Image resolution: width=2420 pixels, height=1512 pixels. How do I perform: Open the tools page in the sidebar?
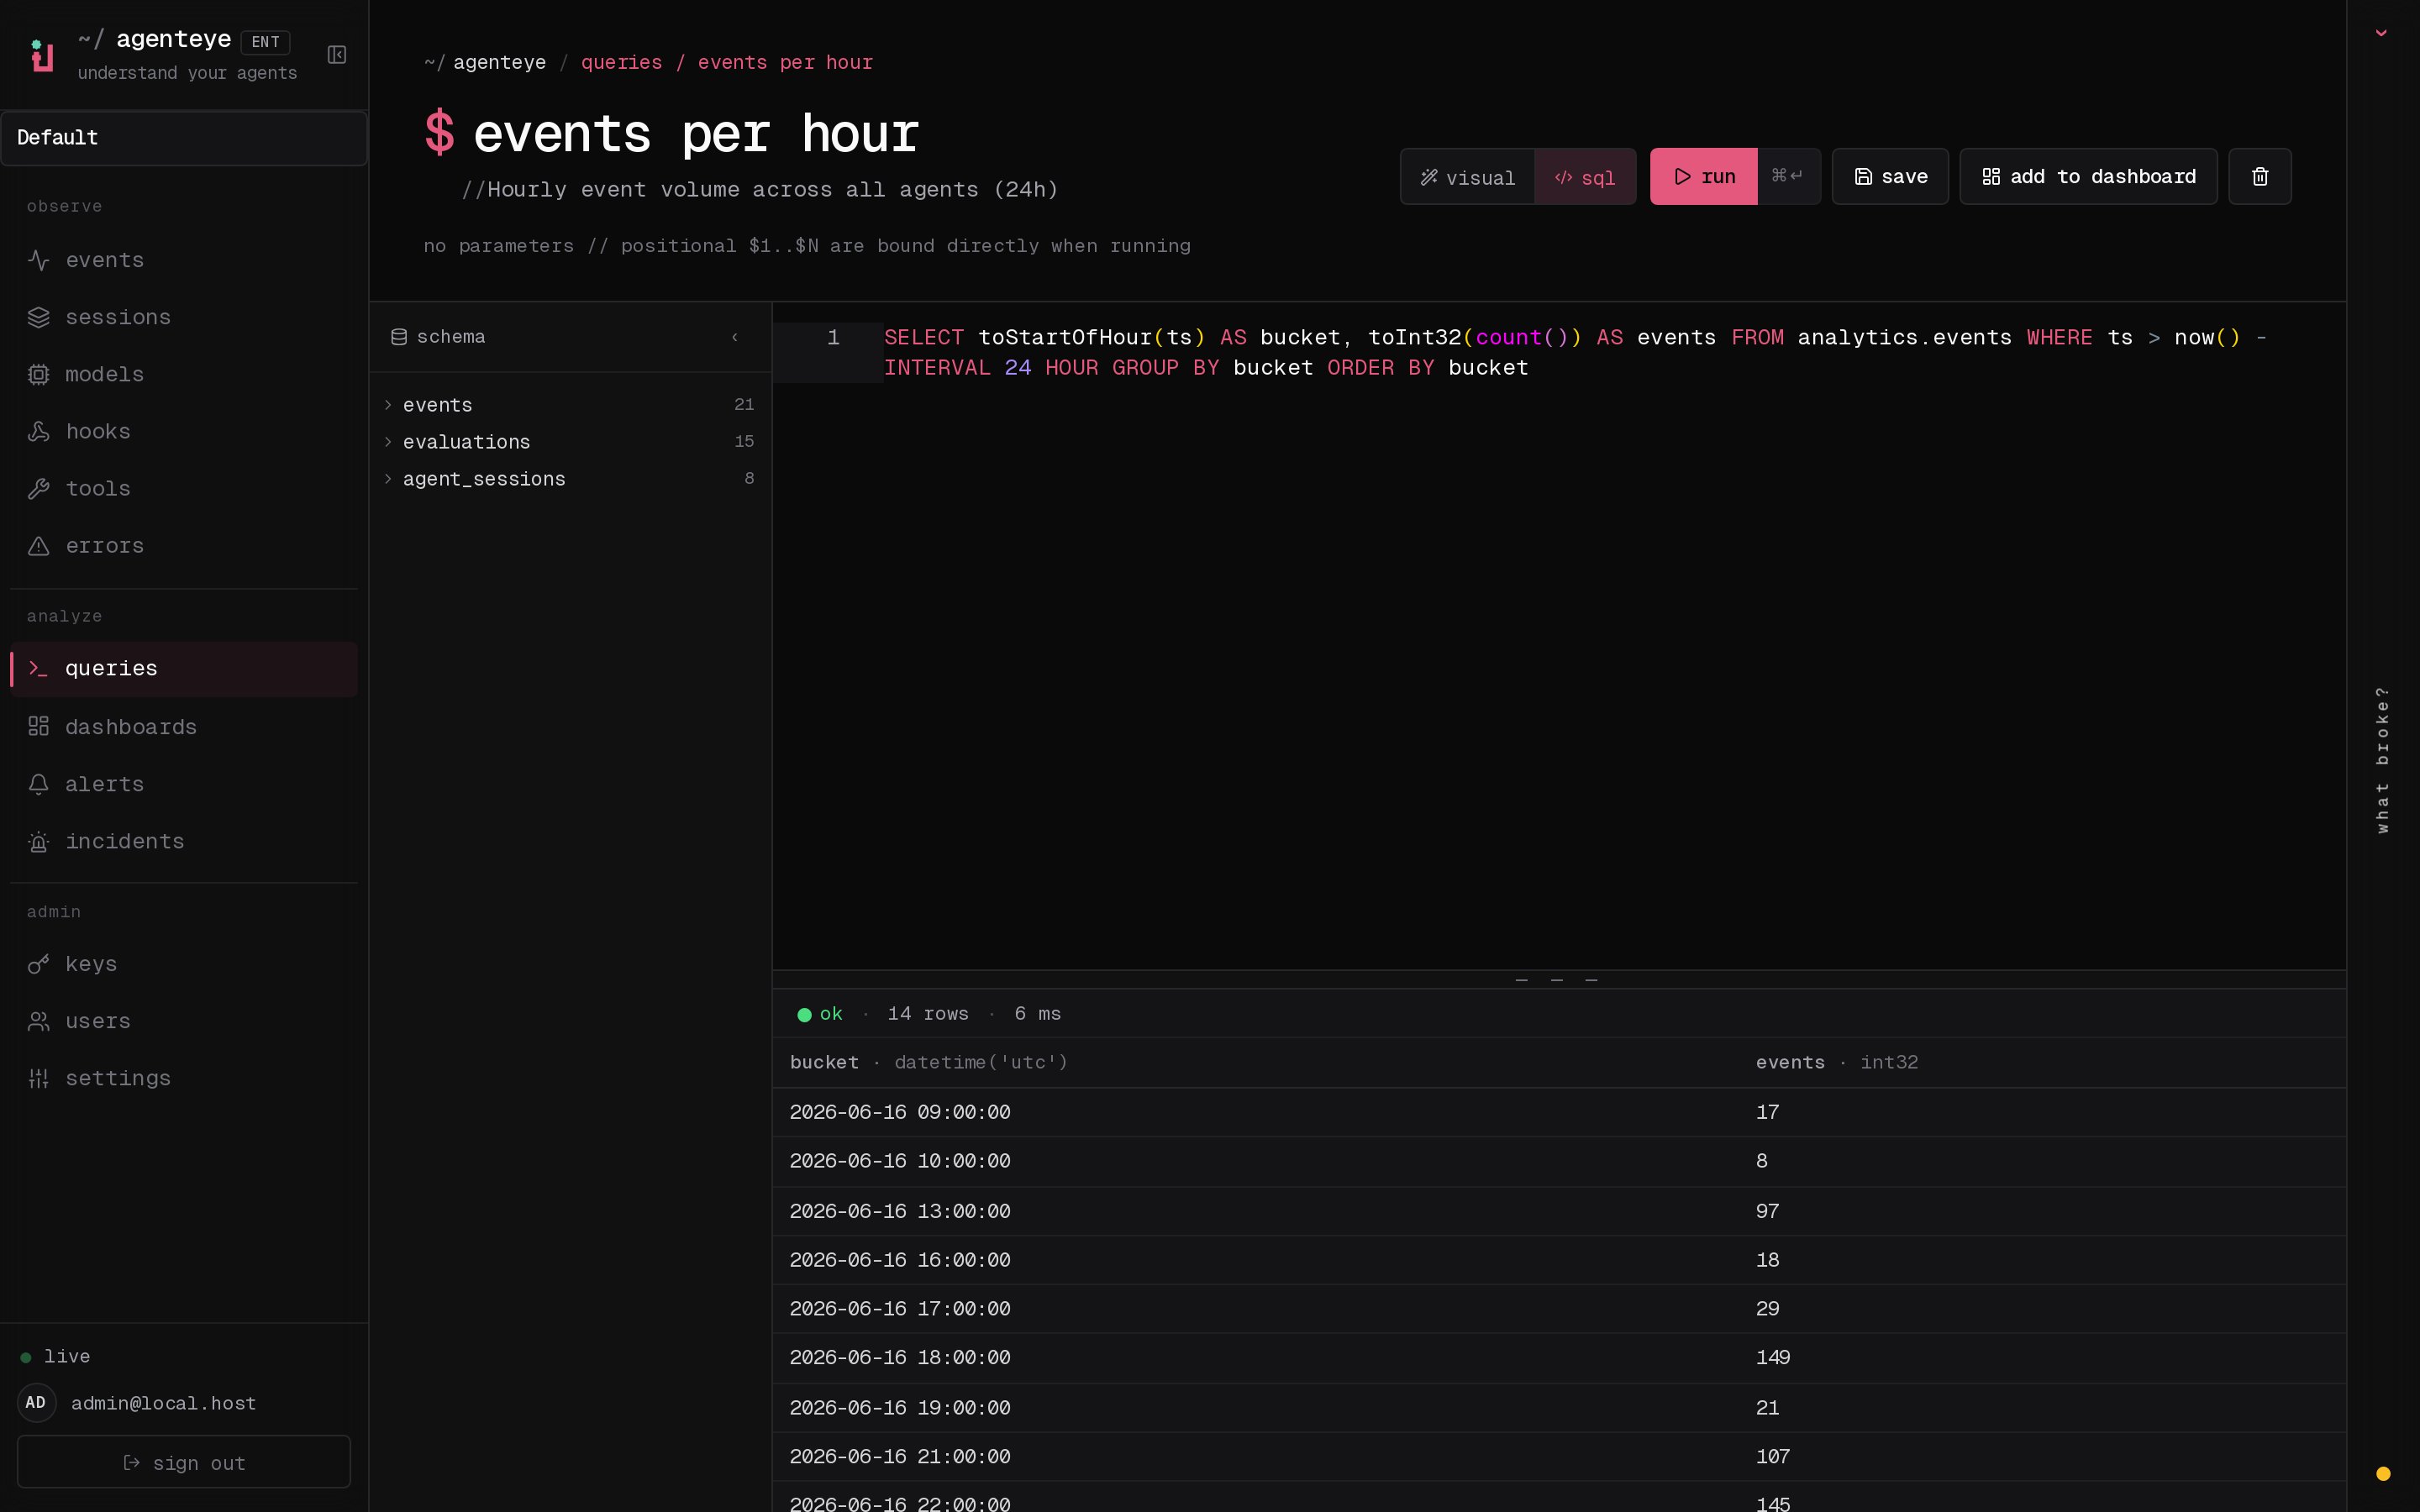tap(184, 488)
